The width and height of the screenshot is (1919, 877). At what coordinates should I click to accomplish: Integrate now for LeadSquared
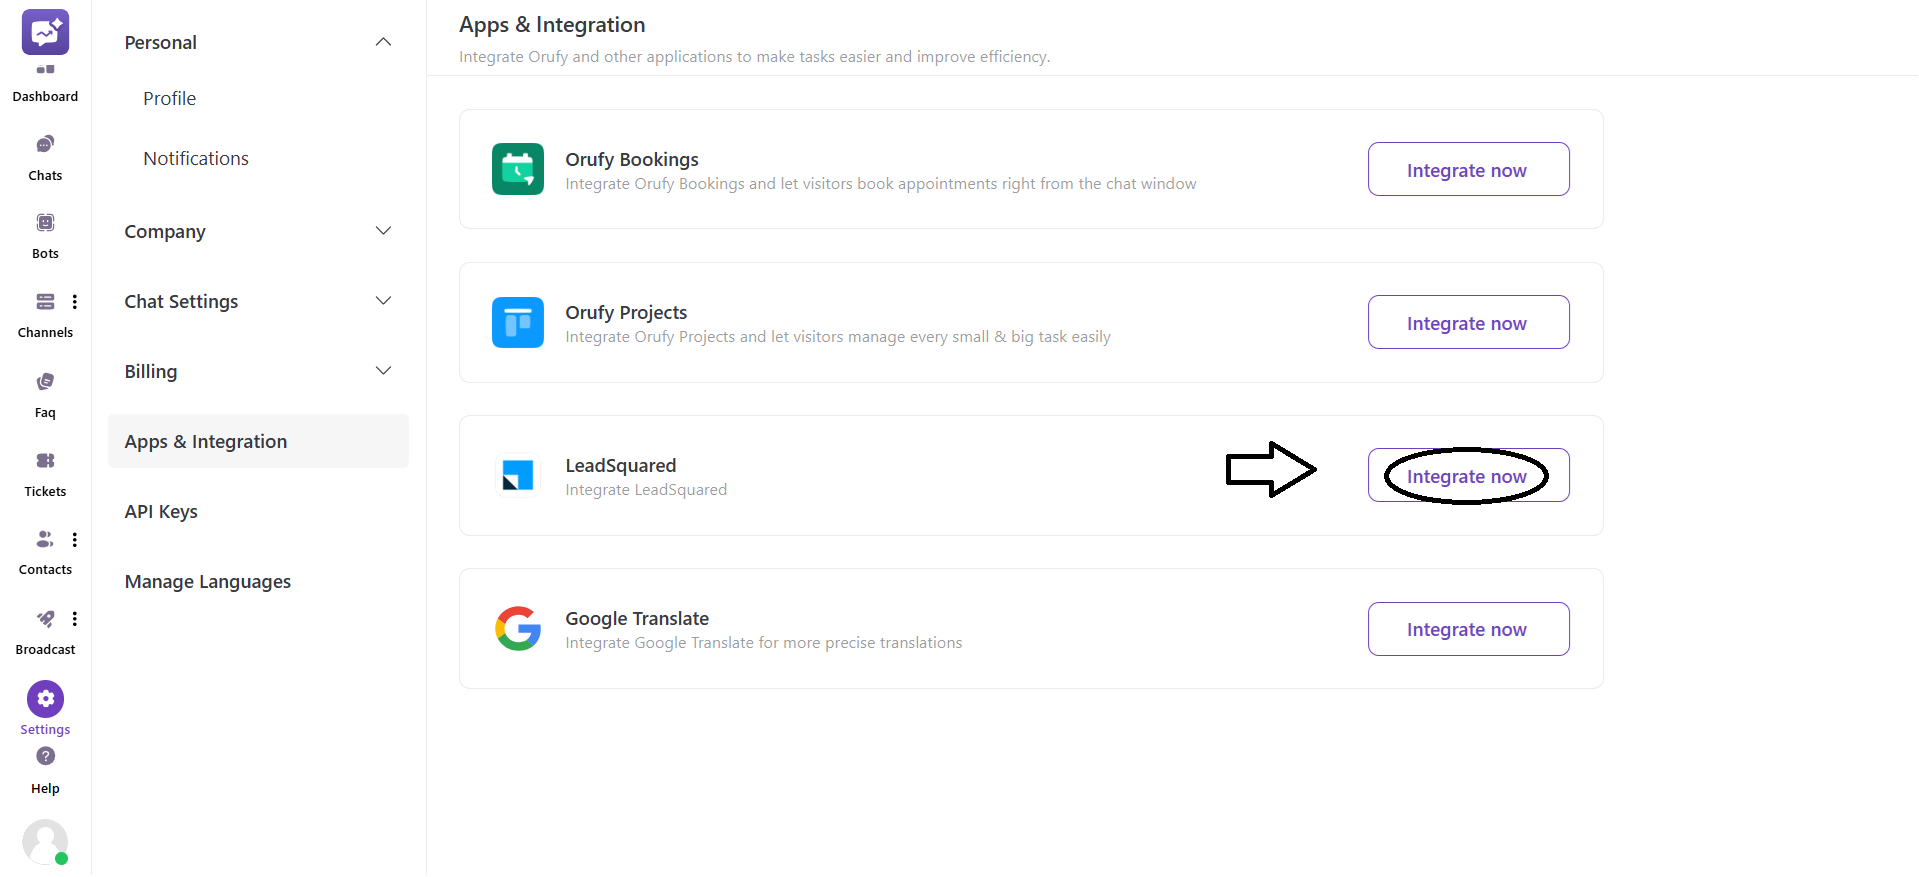(x=1467, y=475)
